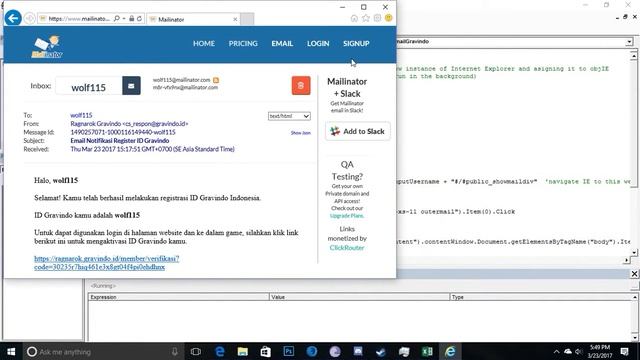Switch to Excel in the taskbar
Viewport: 640px width, 360px height.
pyautogui.click(x=427, y=351)
